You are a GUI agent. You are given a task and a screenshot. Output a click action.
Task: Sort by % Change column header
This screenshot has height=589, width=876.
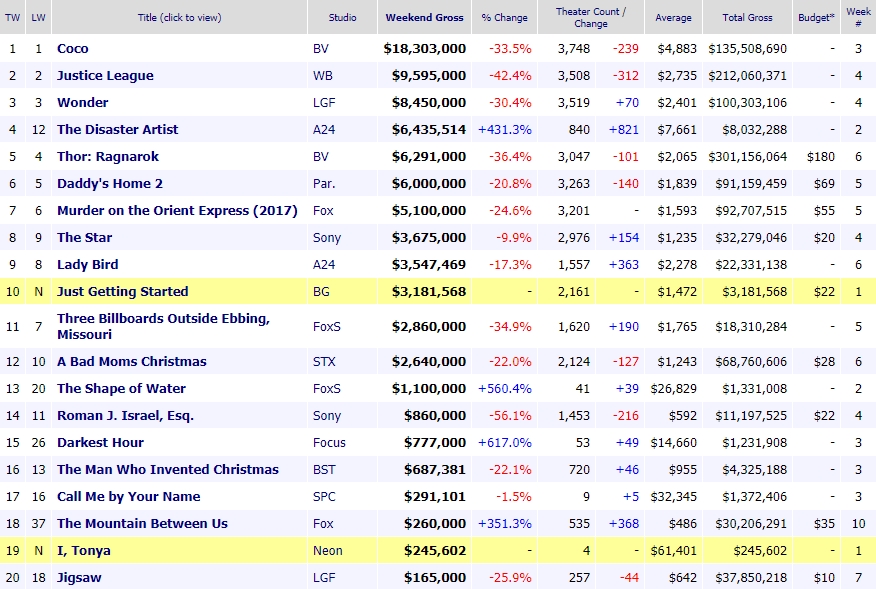(504, 17)
